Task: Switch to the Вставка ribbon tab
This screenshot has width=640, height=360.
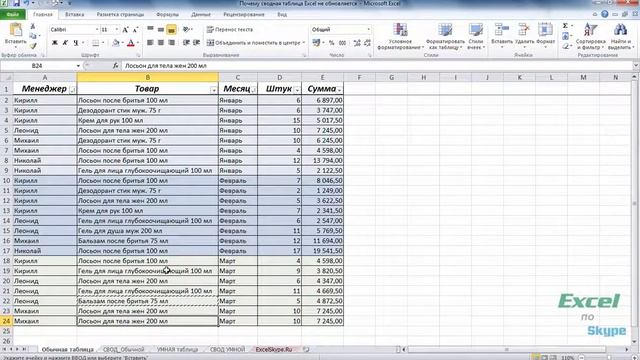Action: [x=75, y=14]
